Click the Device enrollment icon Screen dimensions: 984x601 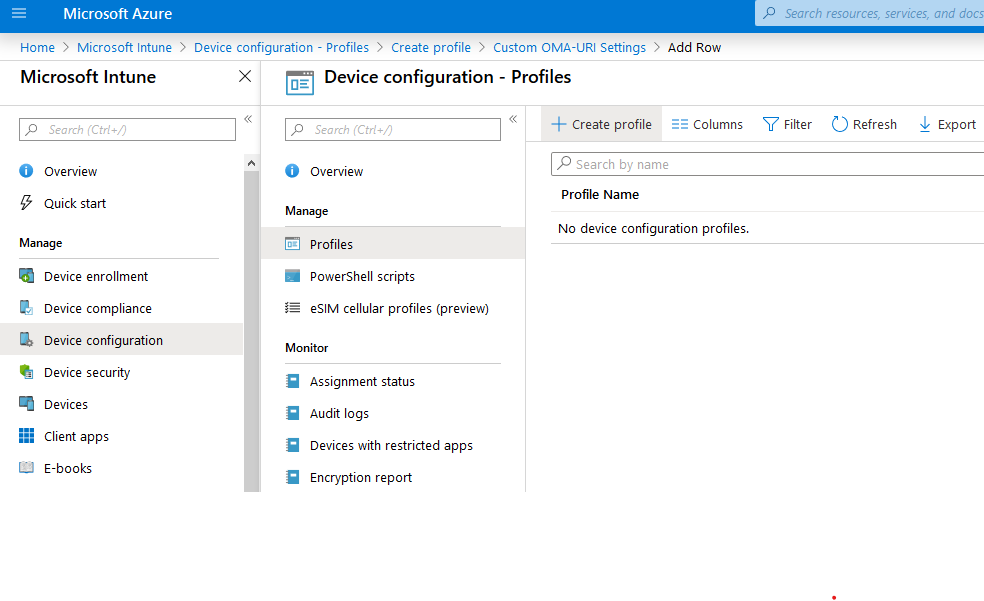coord(27,277)
